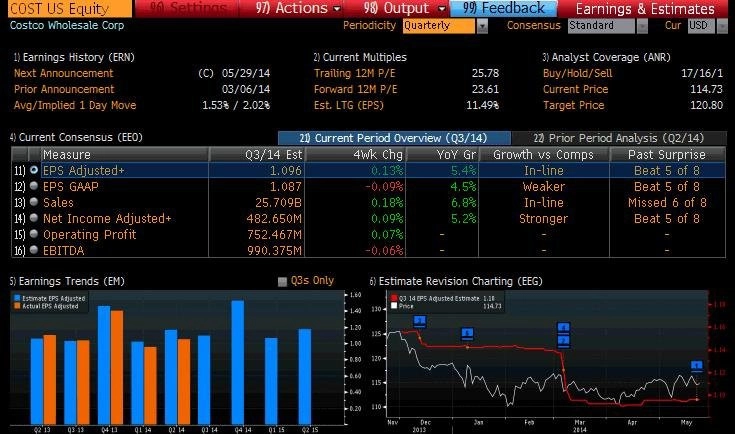Select the Sales radio button

[x=34, y=202]
